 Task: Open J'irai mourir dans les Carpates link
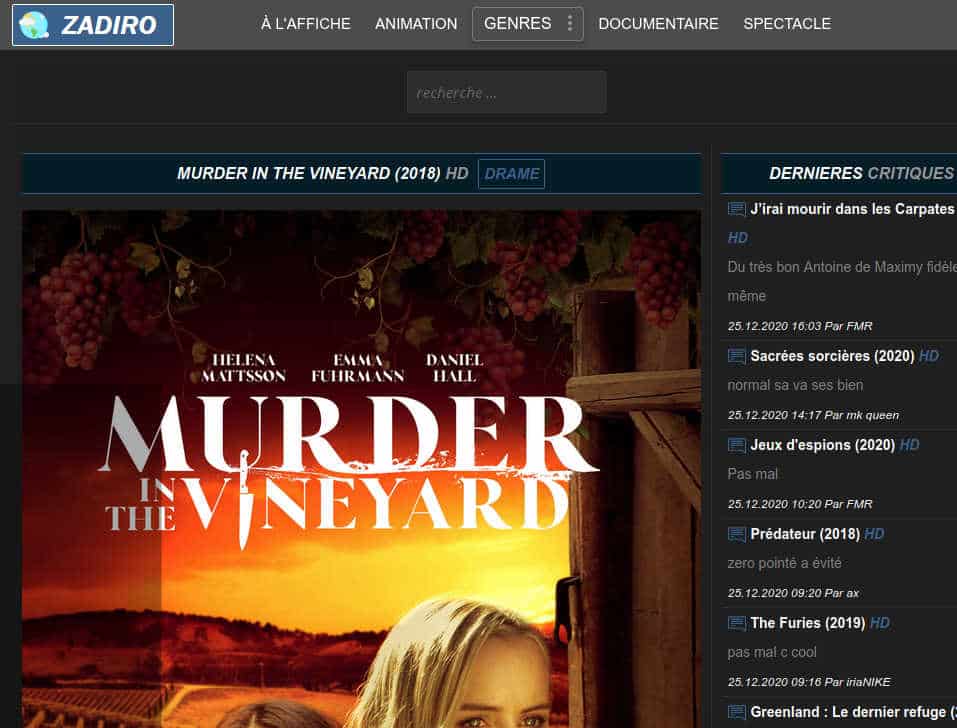point(853,209)
